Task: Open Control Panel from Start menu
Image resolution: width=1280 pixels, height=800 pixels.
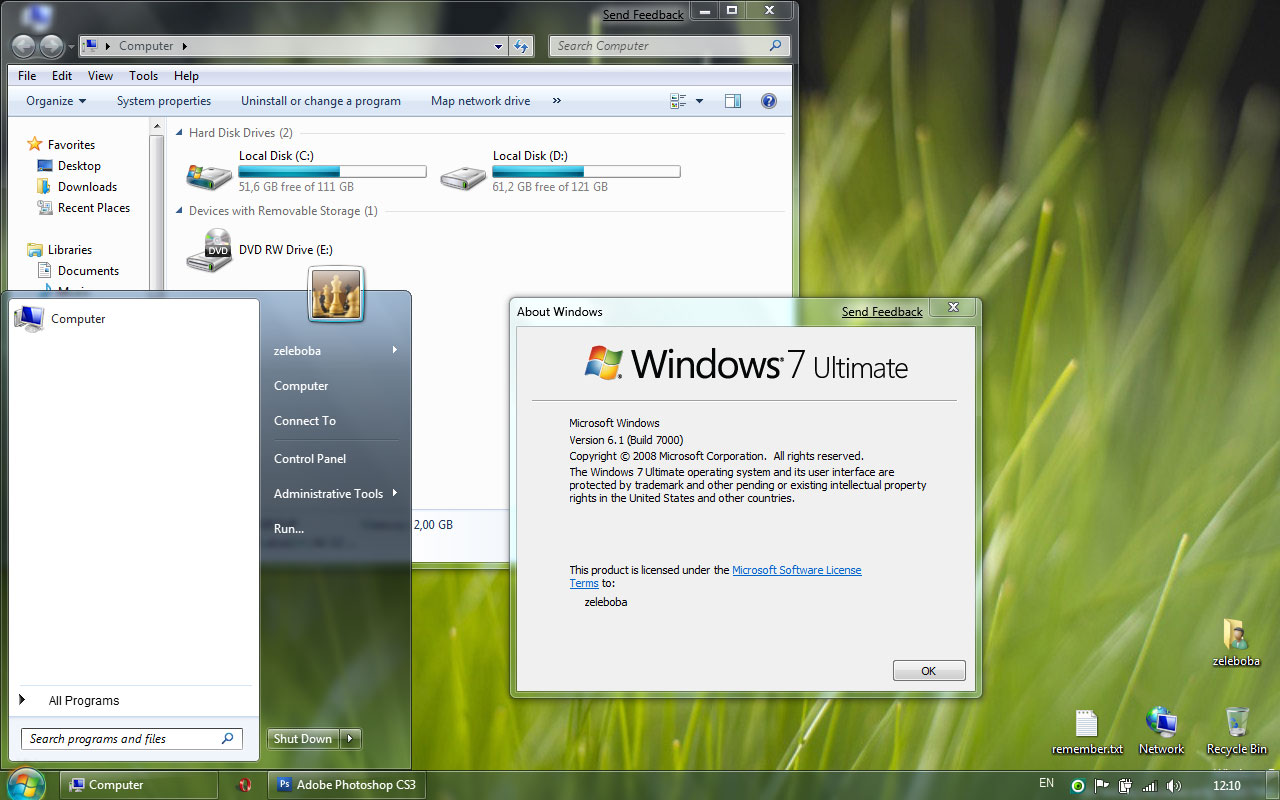Action: point(310,459)
